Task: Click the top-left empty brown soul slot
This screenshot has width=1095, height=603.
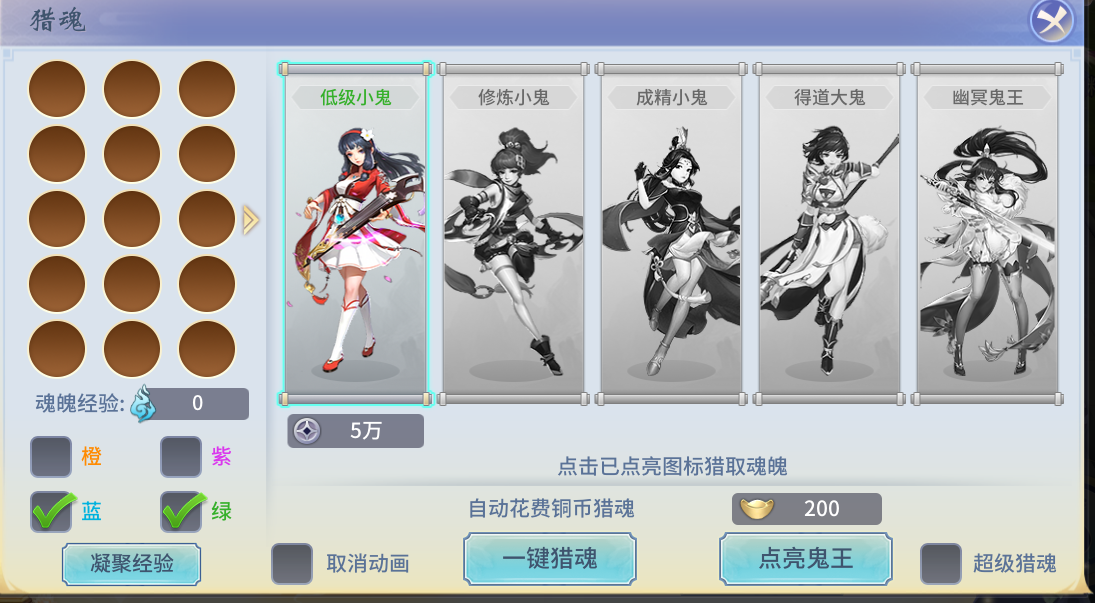Action: [x=57, y=89]
